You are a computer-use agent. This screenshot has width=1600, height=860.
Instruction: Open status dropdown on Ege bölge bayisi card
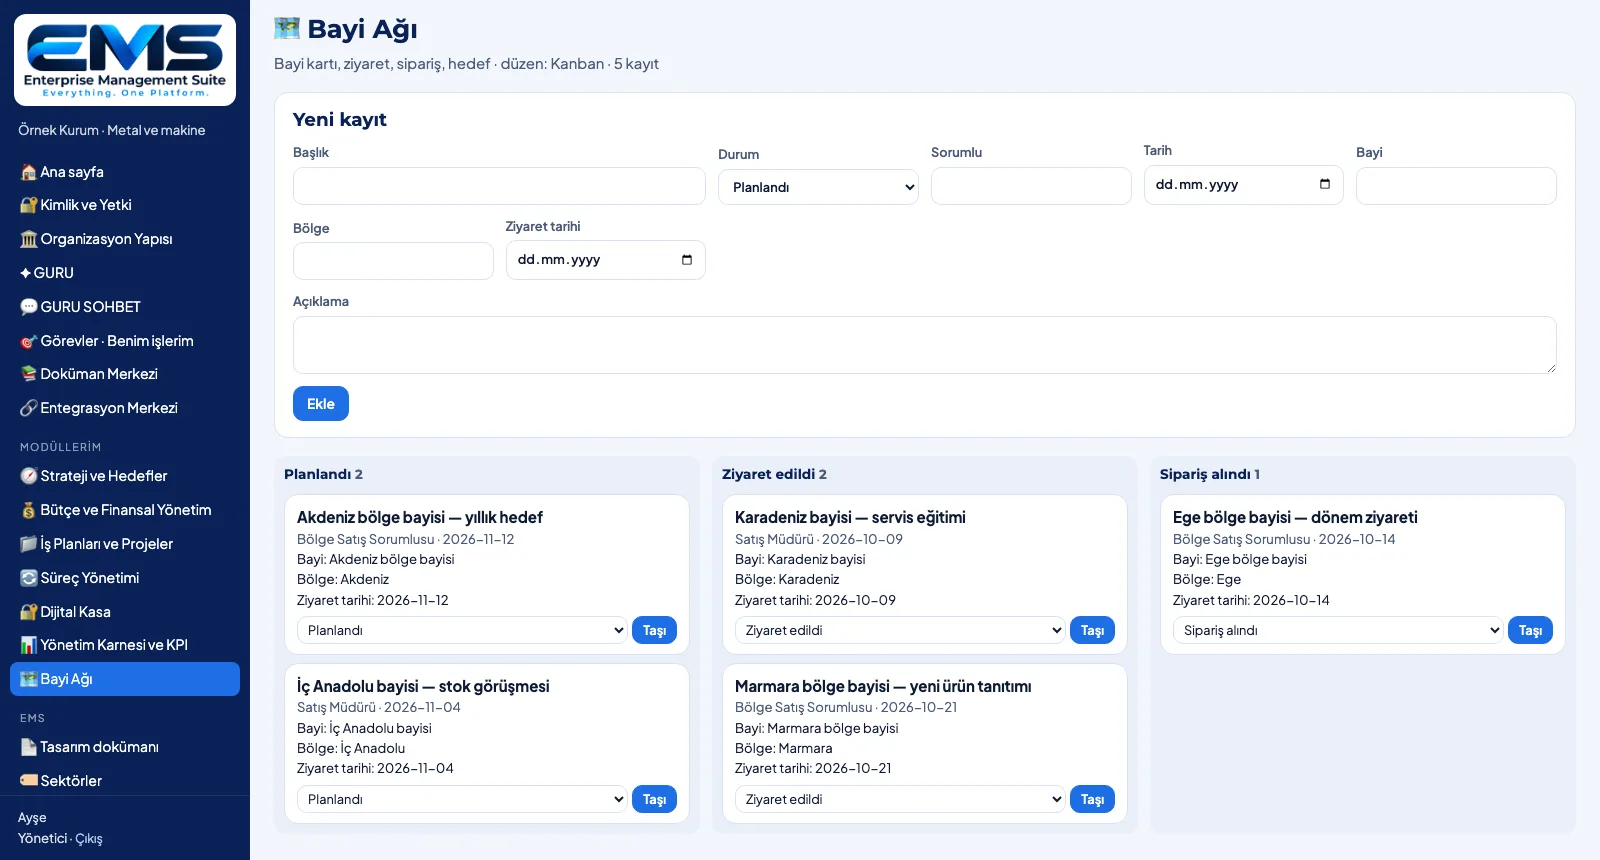1338,630
